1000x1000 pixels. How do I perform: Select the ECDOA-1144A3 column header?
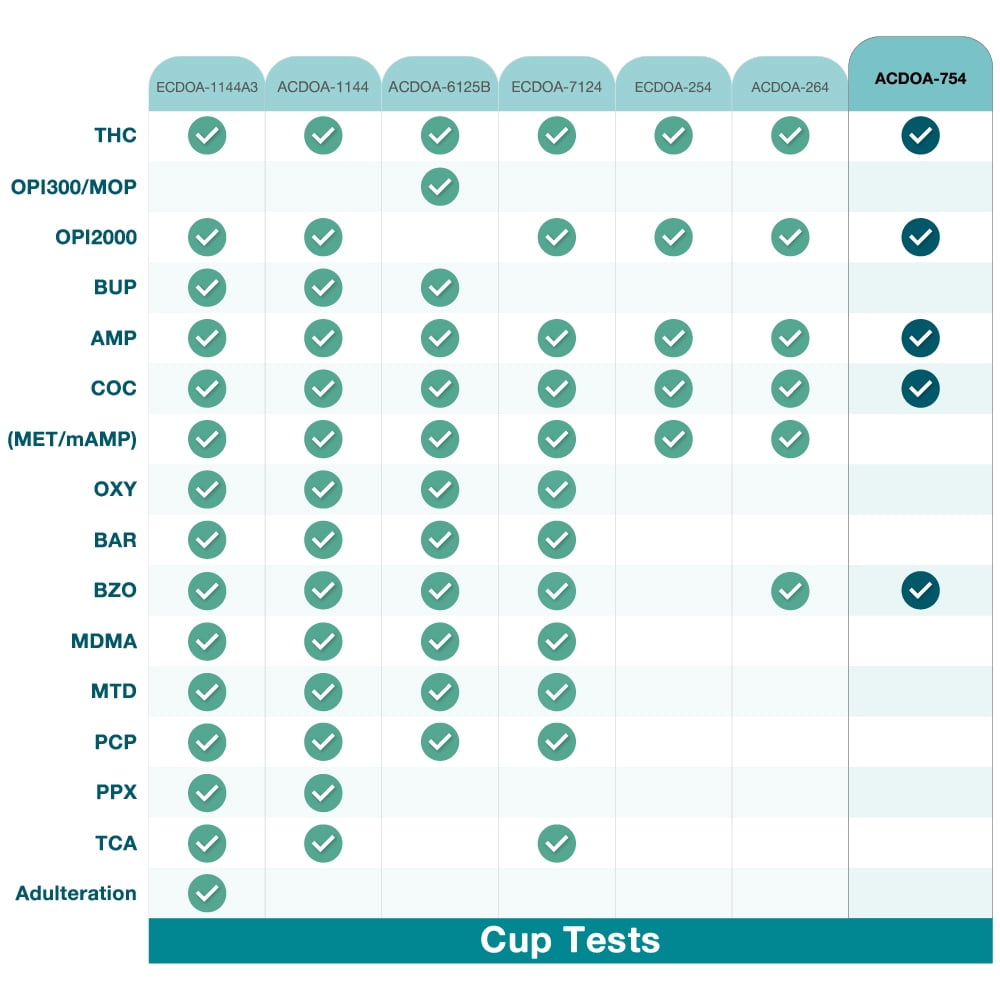(207, 87)
